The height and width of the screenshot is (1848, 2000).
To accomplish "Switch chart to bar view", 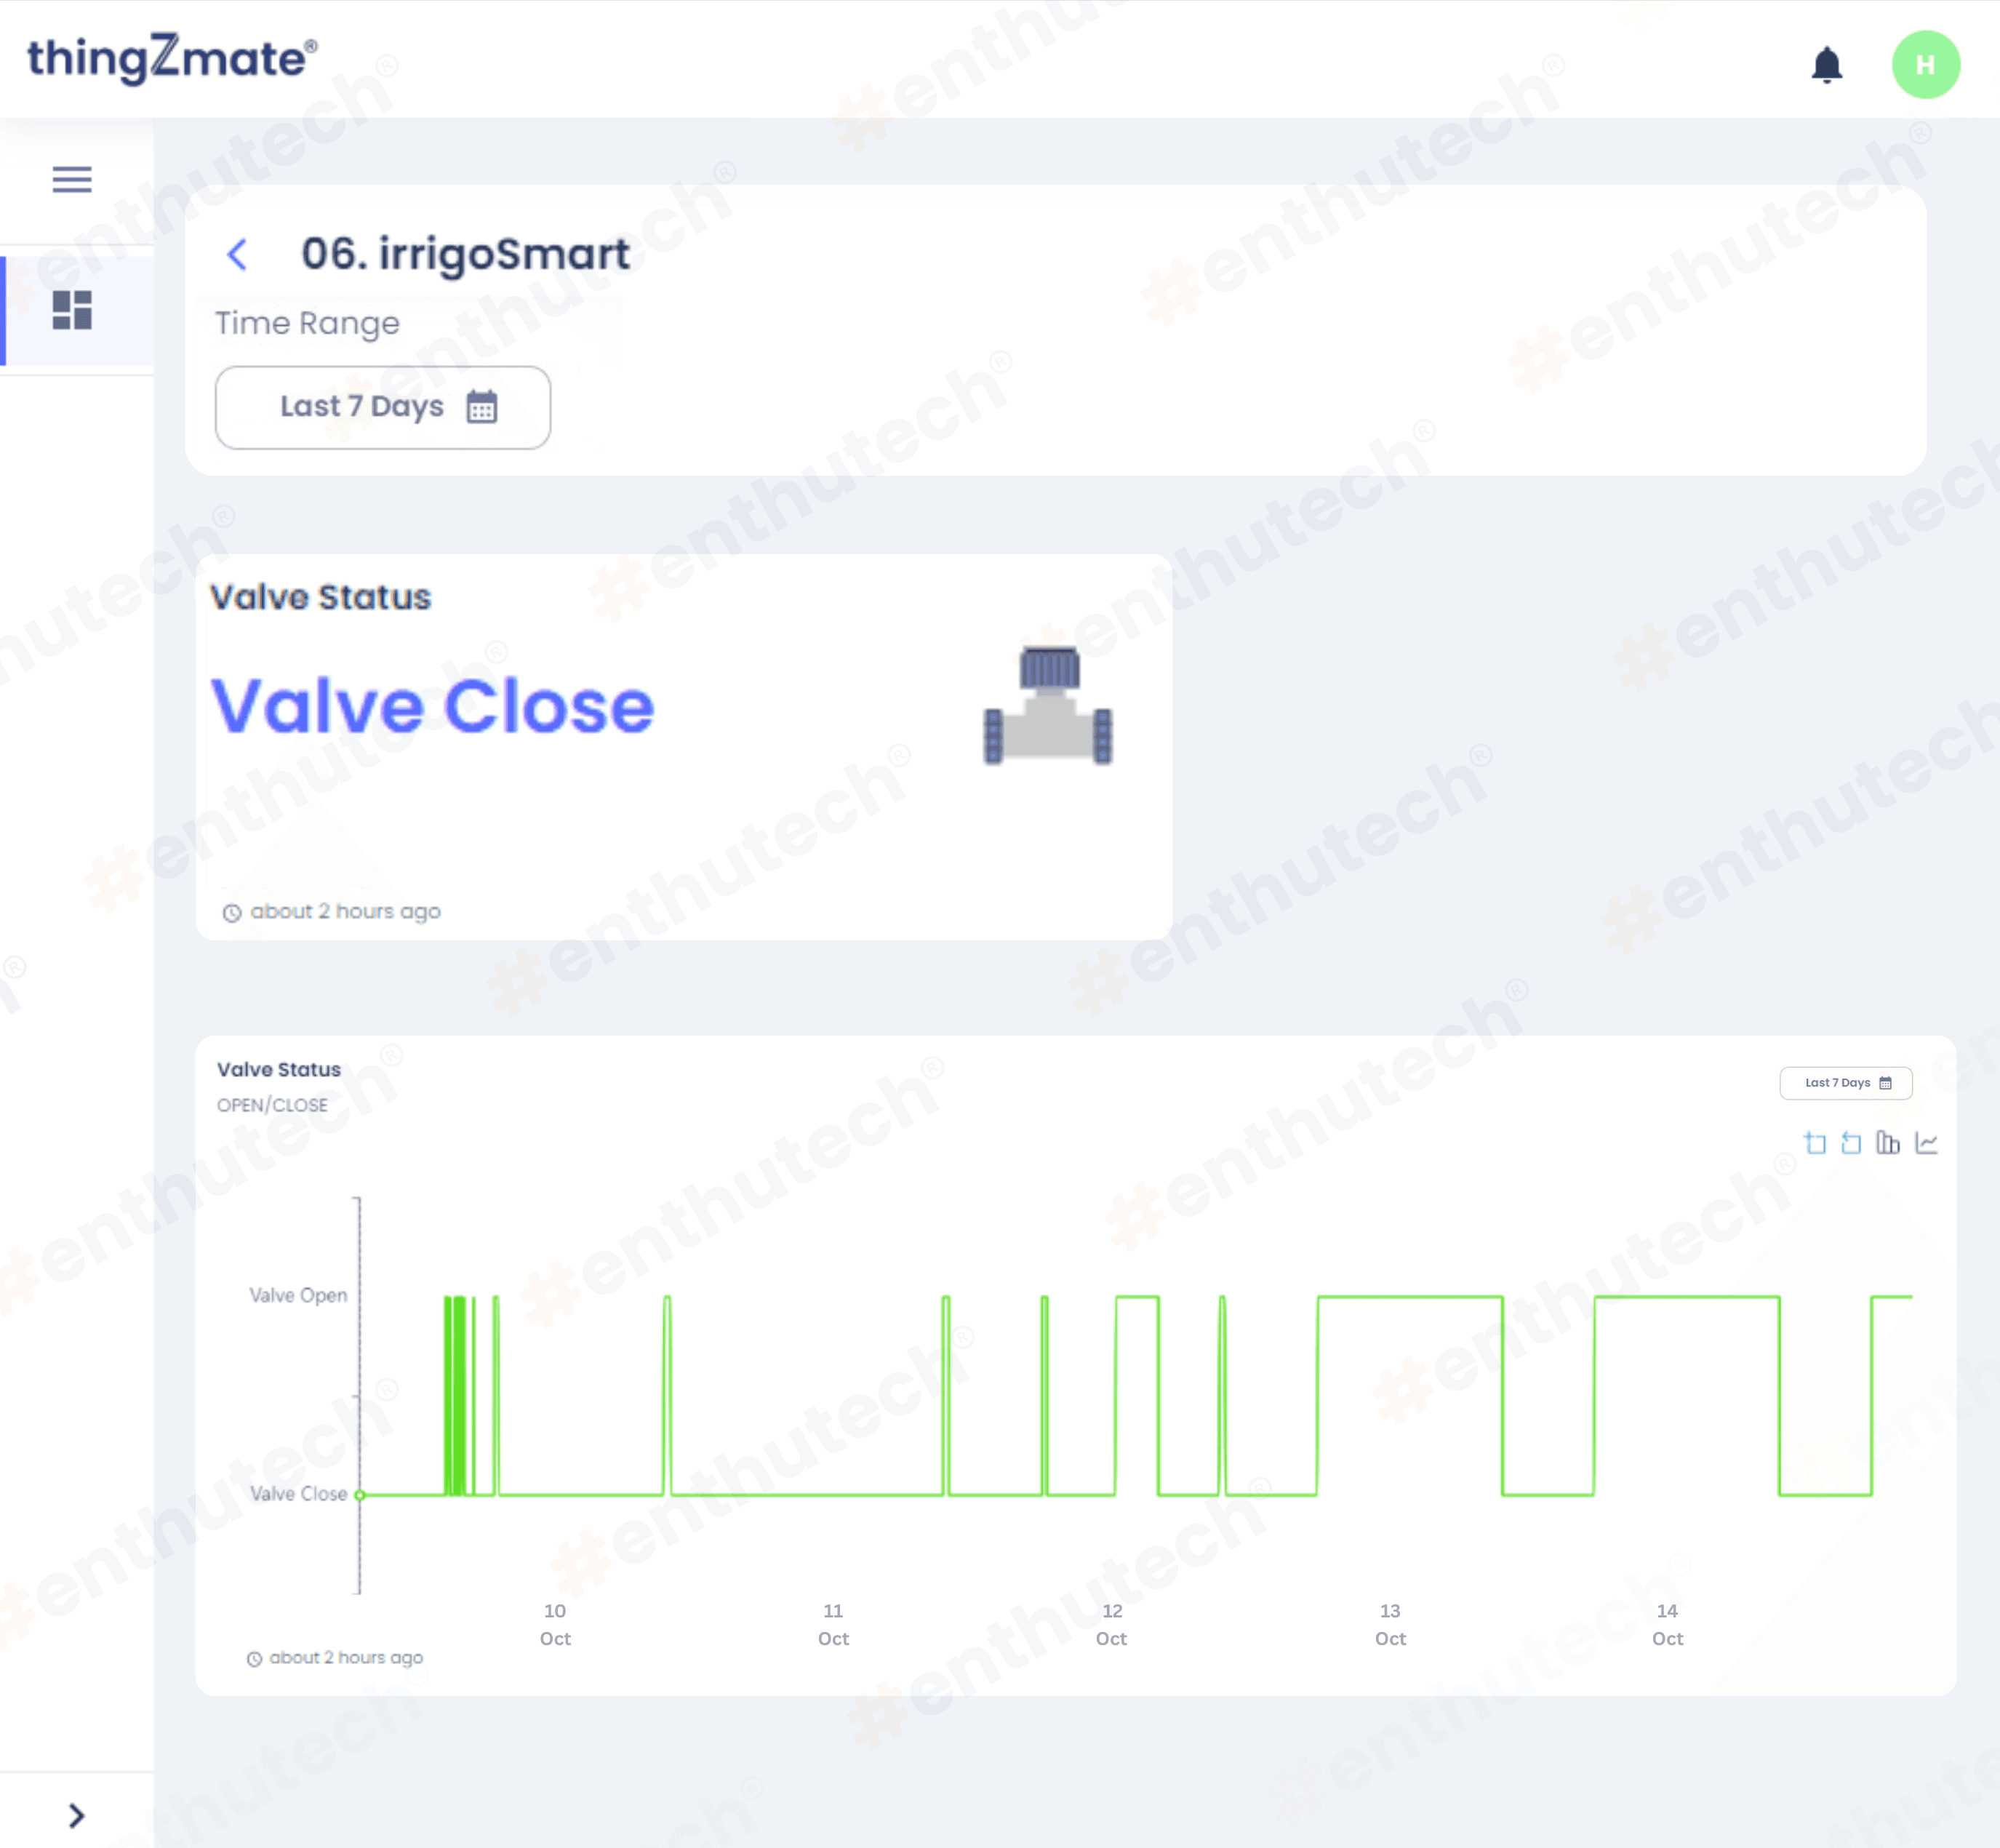I will click(1888, 1143).
